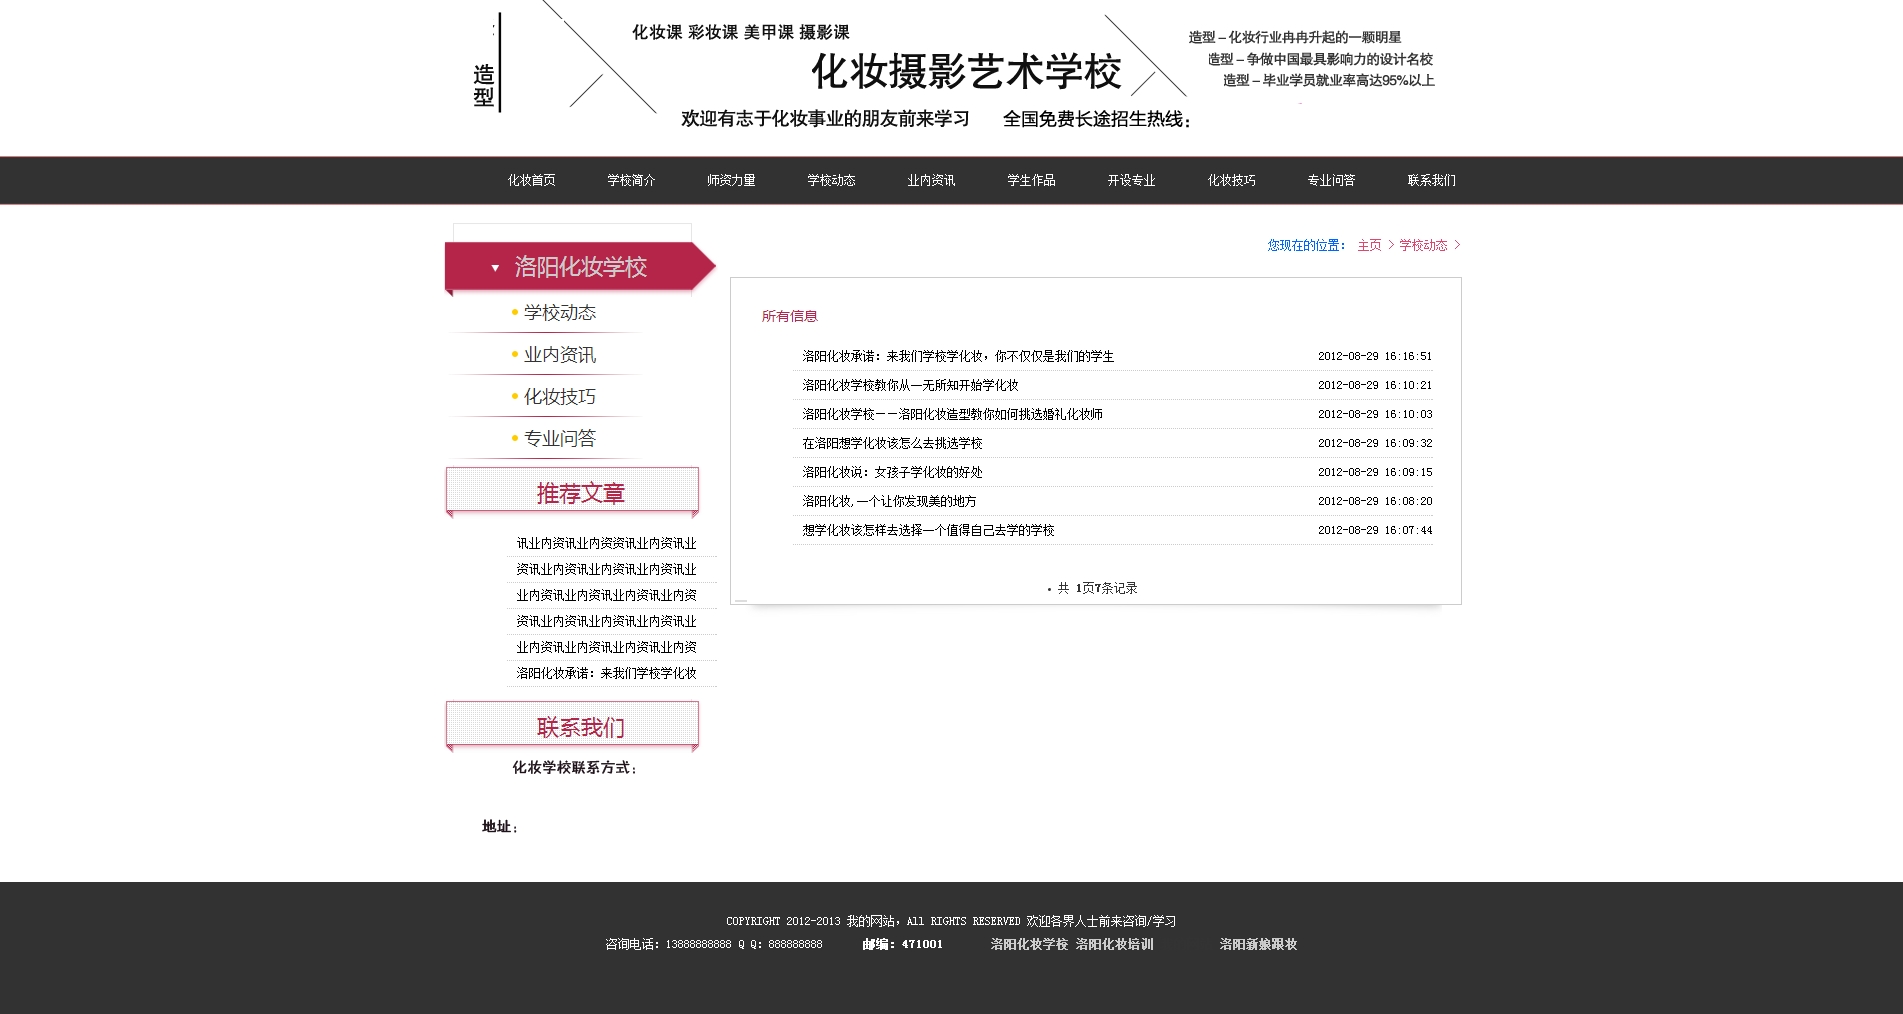
Task: Open 业内资讯 sidebar category
Action: 559,355
